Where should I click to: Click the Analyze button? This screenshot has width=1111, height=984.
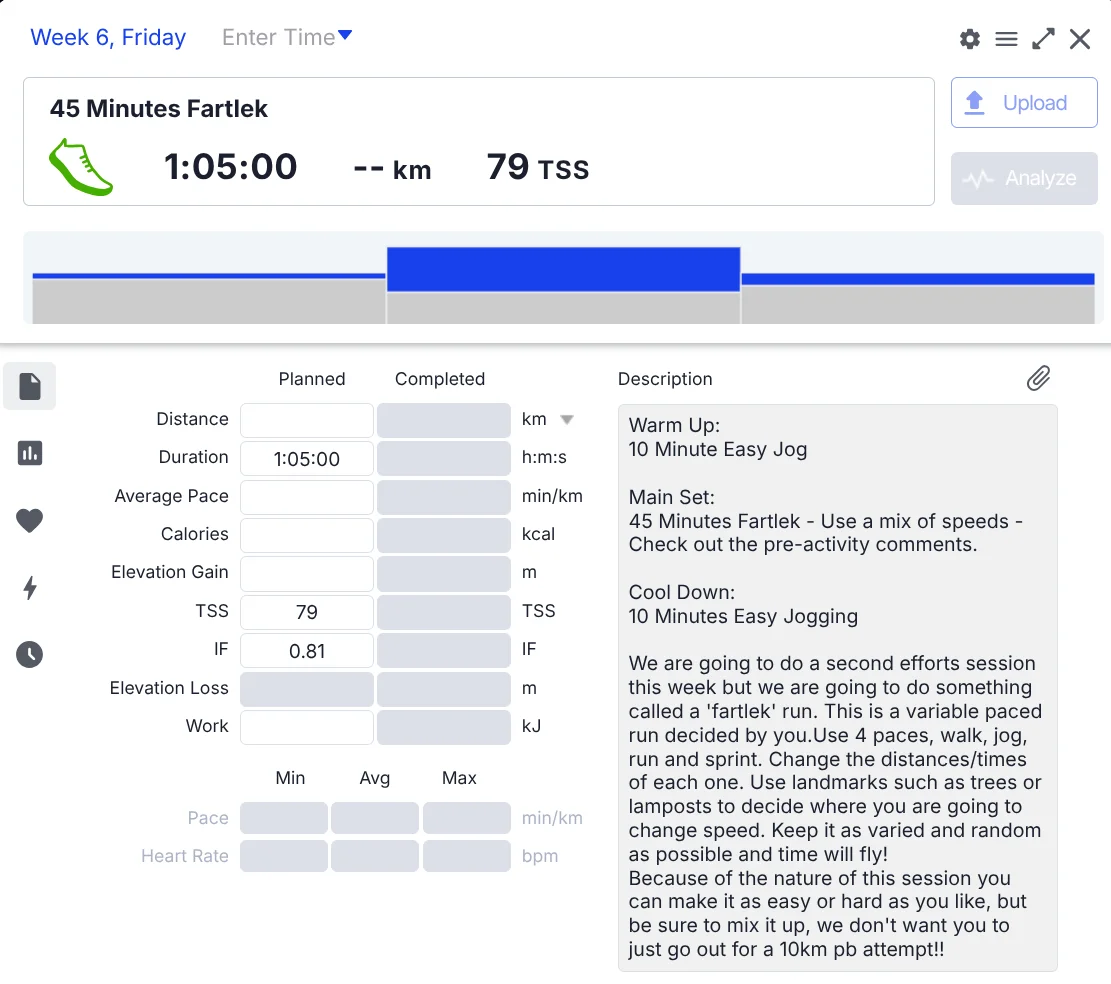1023,179
